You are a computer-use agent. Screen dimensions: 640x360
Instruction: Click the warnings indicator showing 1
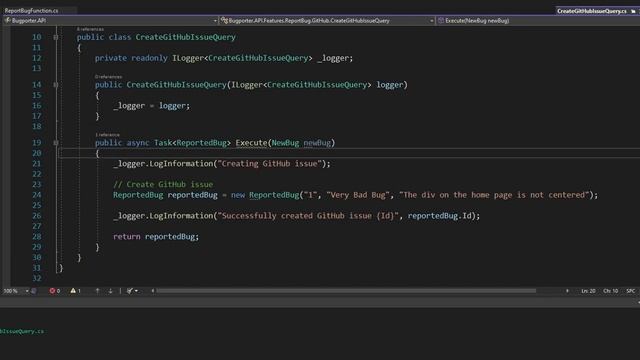click(x=76, y=291)
